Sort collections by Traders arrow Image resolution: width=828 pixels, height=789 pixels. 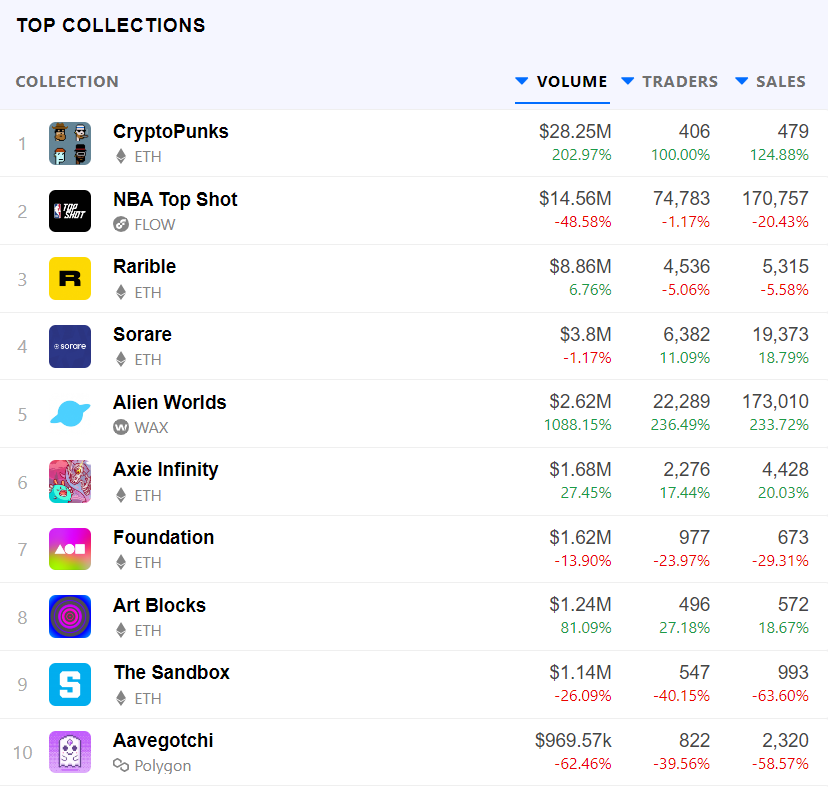point(628,81)
